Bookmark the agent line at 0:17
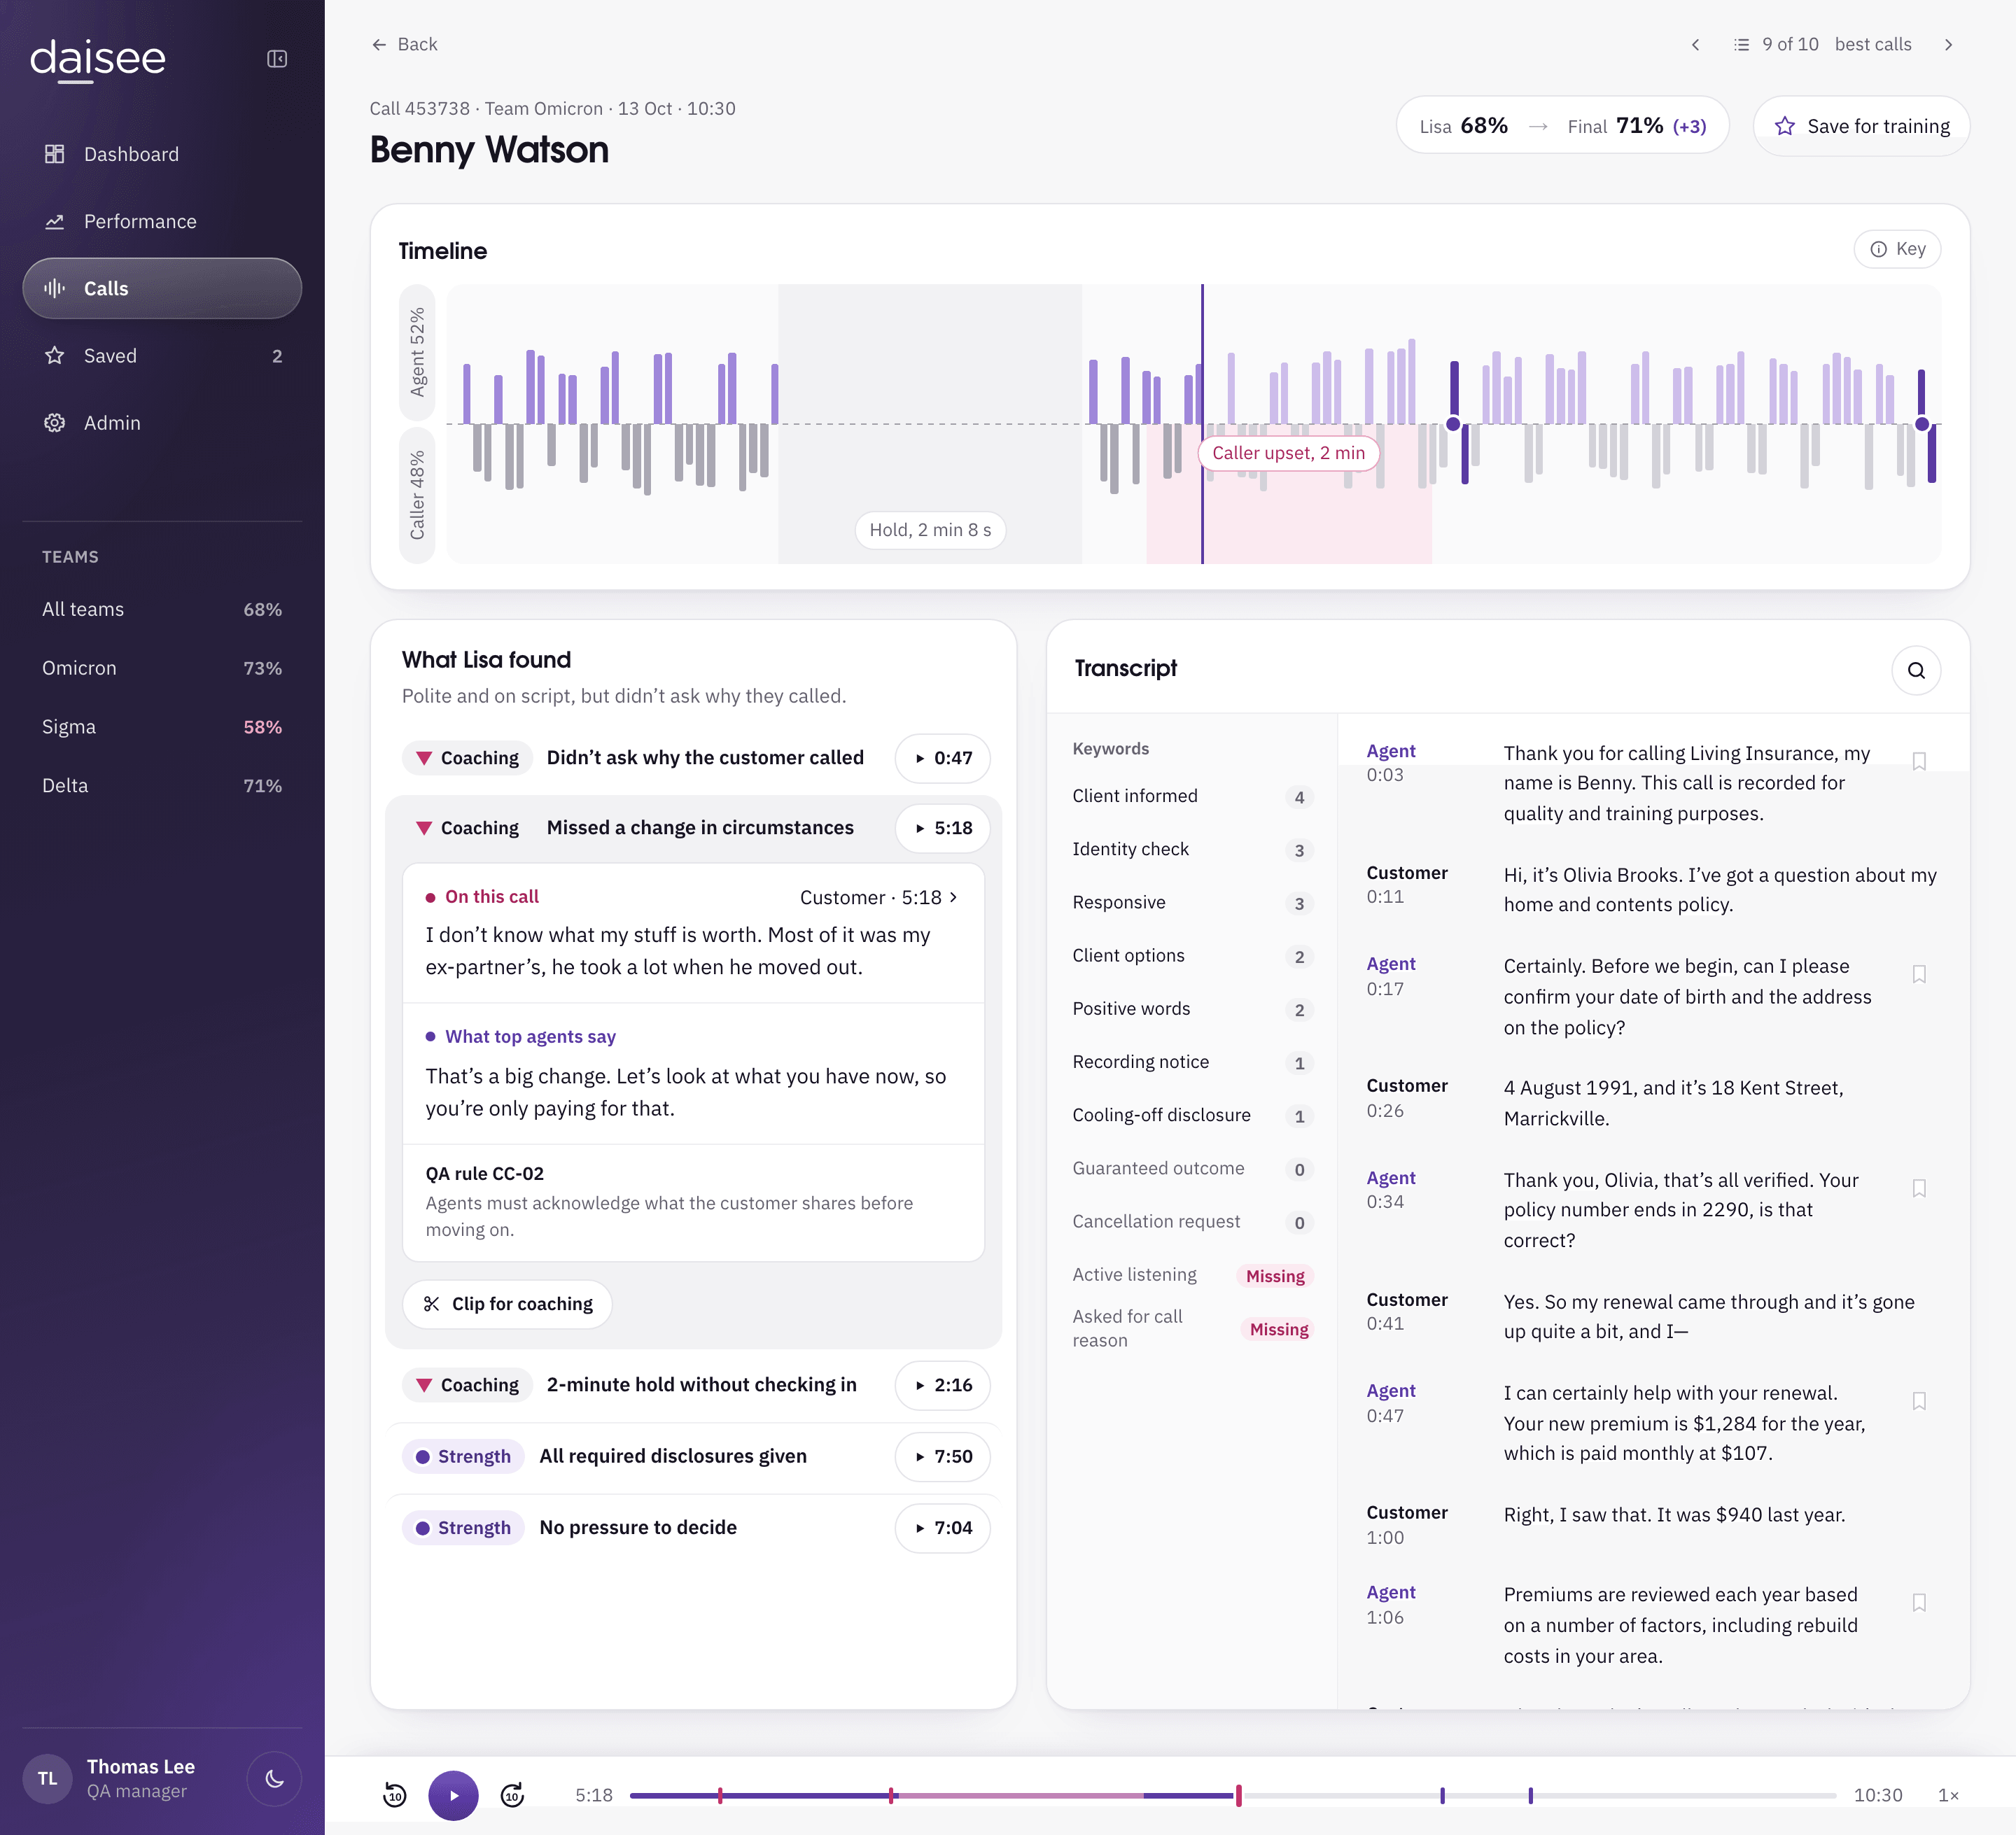This screenshot has height=1835, width=2016. [1919, 974]
